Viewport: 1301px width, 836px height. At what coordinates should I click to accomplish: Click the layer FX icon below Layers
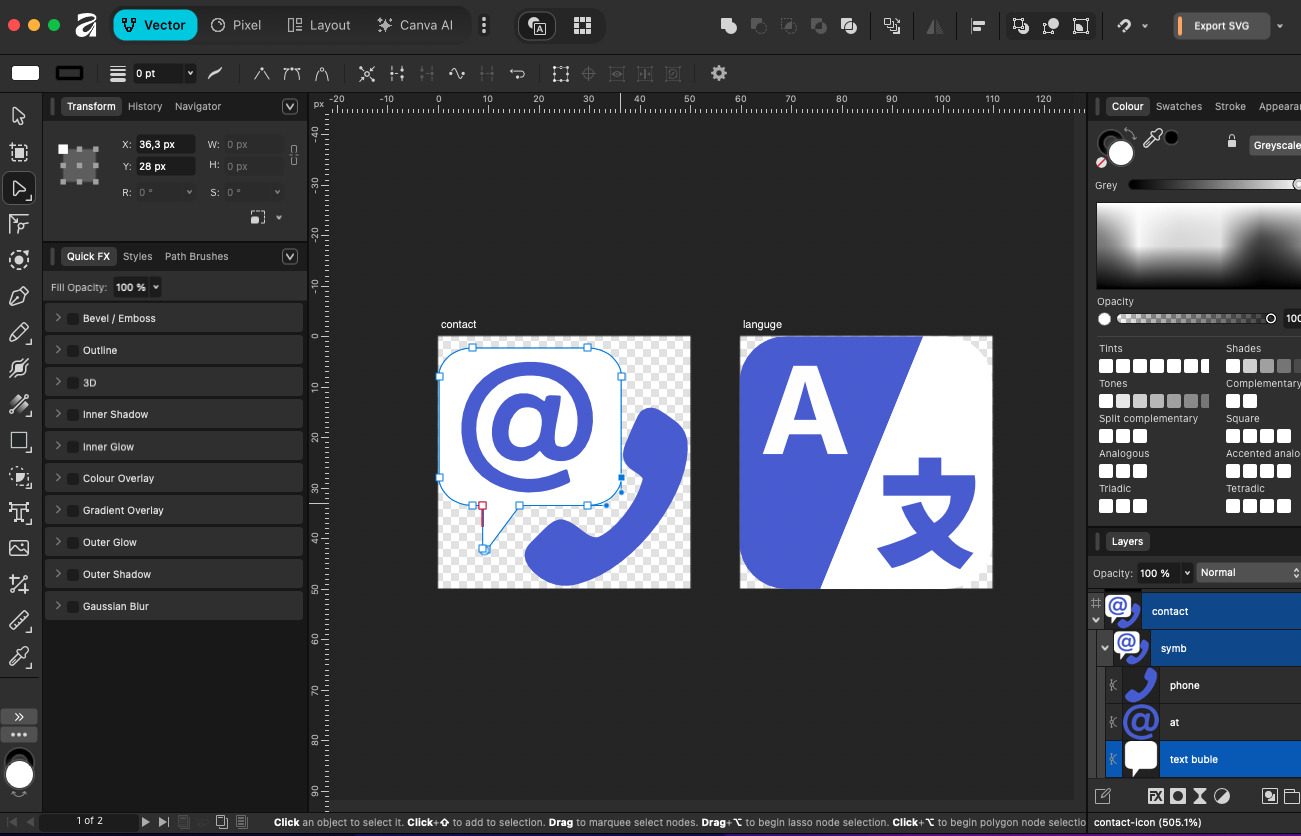tap(1155, 796)
